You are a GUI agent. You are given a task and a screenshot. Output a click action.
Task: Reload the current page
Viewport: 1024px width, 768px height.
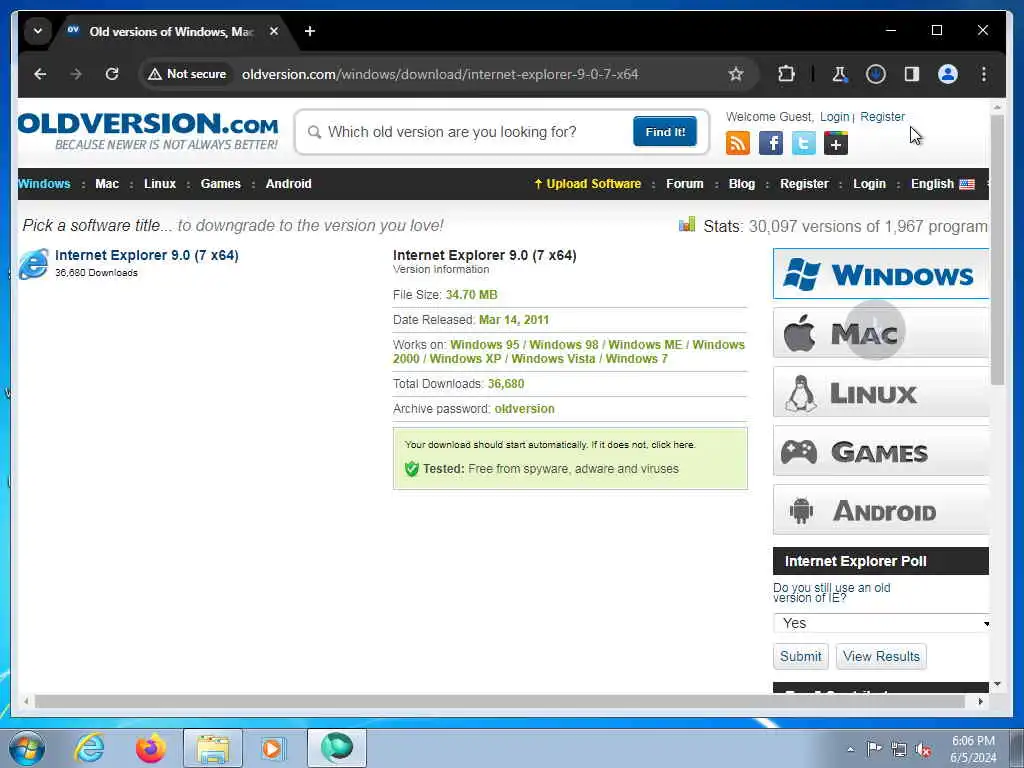point(112,74)
